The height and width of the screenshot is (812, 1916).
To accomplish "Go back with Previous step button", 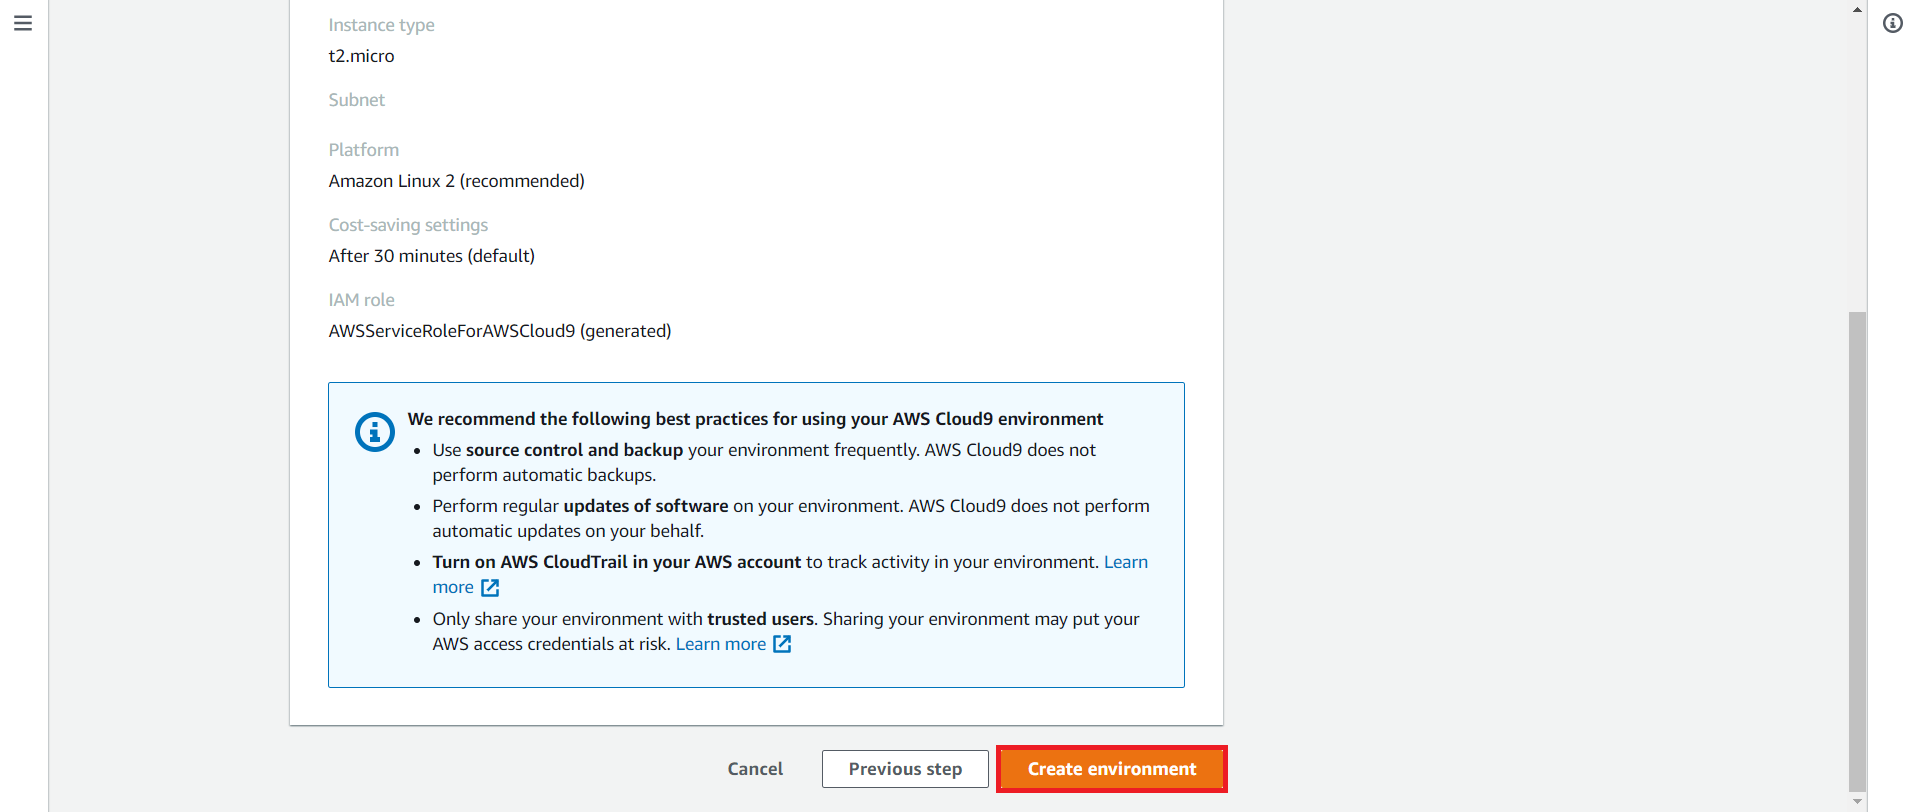I will (905, 769).
